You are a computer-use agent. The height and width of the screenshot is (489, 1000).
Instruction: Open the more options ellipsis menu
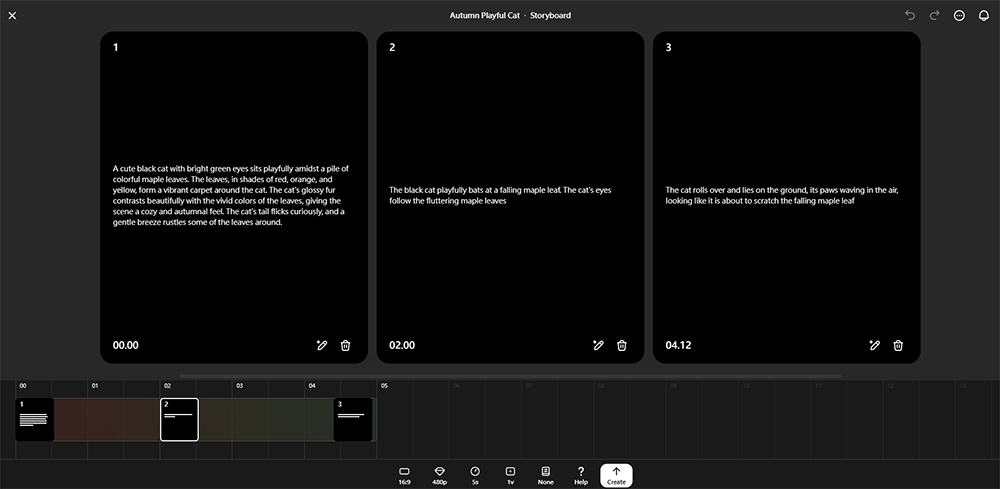coord(959,15)
